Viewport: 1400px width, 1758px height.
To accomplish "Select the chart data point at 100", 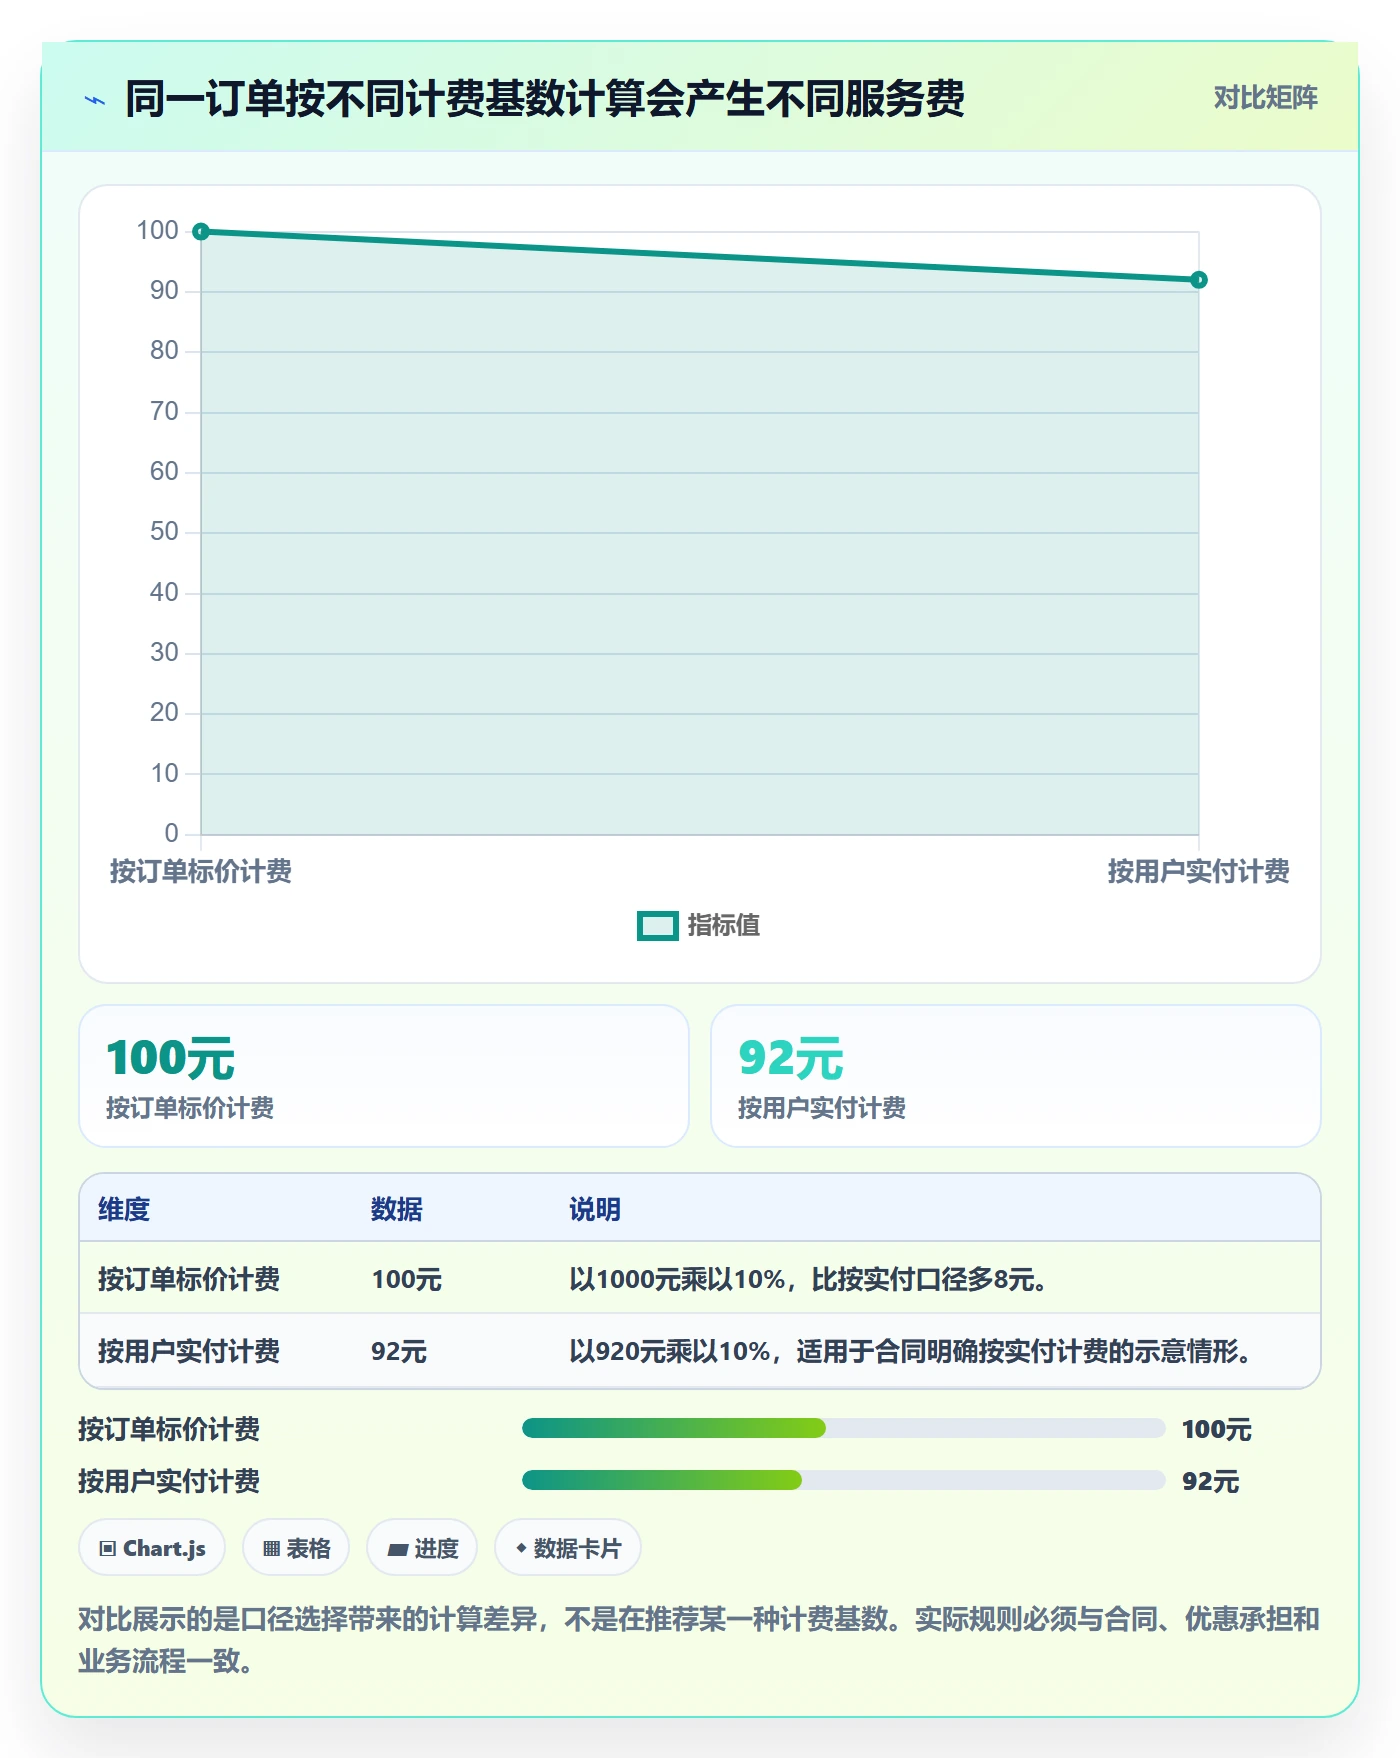I will point(201,232).
